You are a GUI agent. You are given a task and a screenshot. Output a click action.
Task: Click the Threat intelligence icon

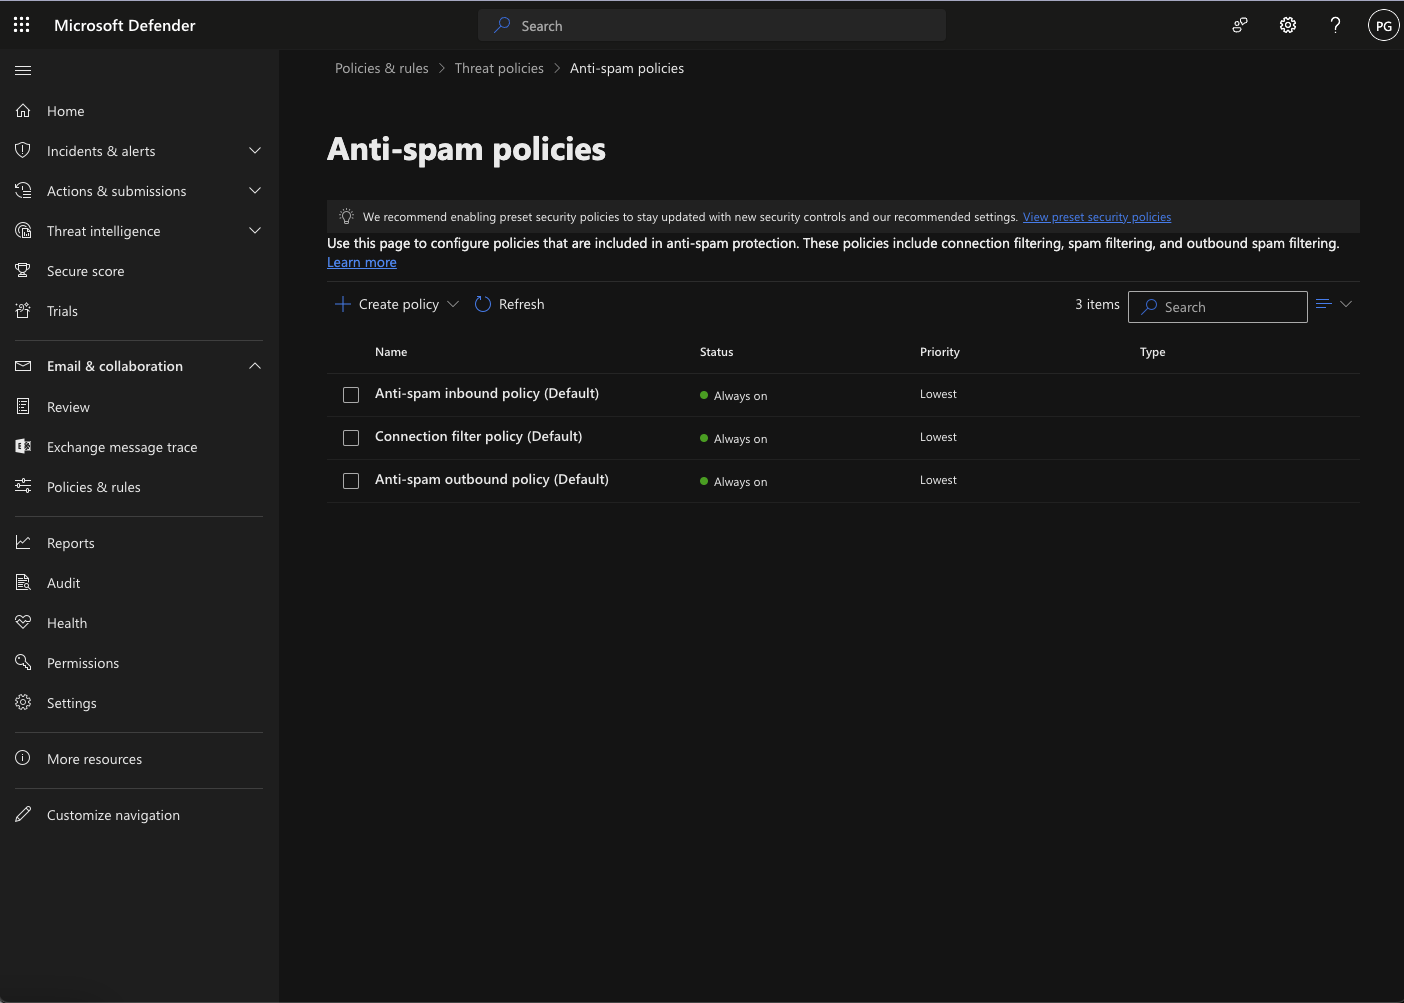pyautogui.click(x=23, y=231)
